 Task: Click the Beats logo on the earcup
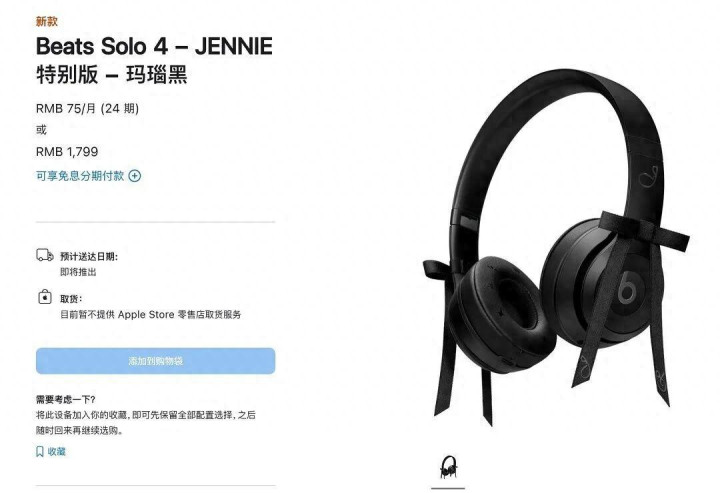(x=626, y=289)
